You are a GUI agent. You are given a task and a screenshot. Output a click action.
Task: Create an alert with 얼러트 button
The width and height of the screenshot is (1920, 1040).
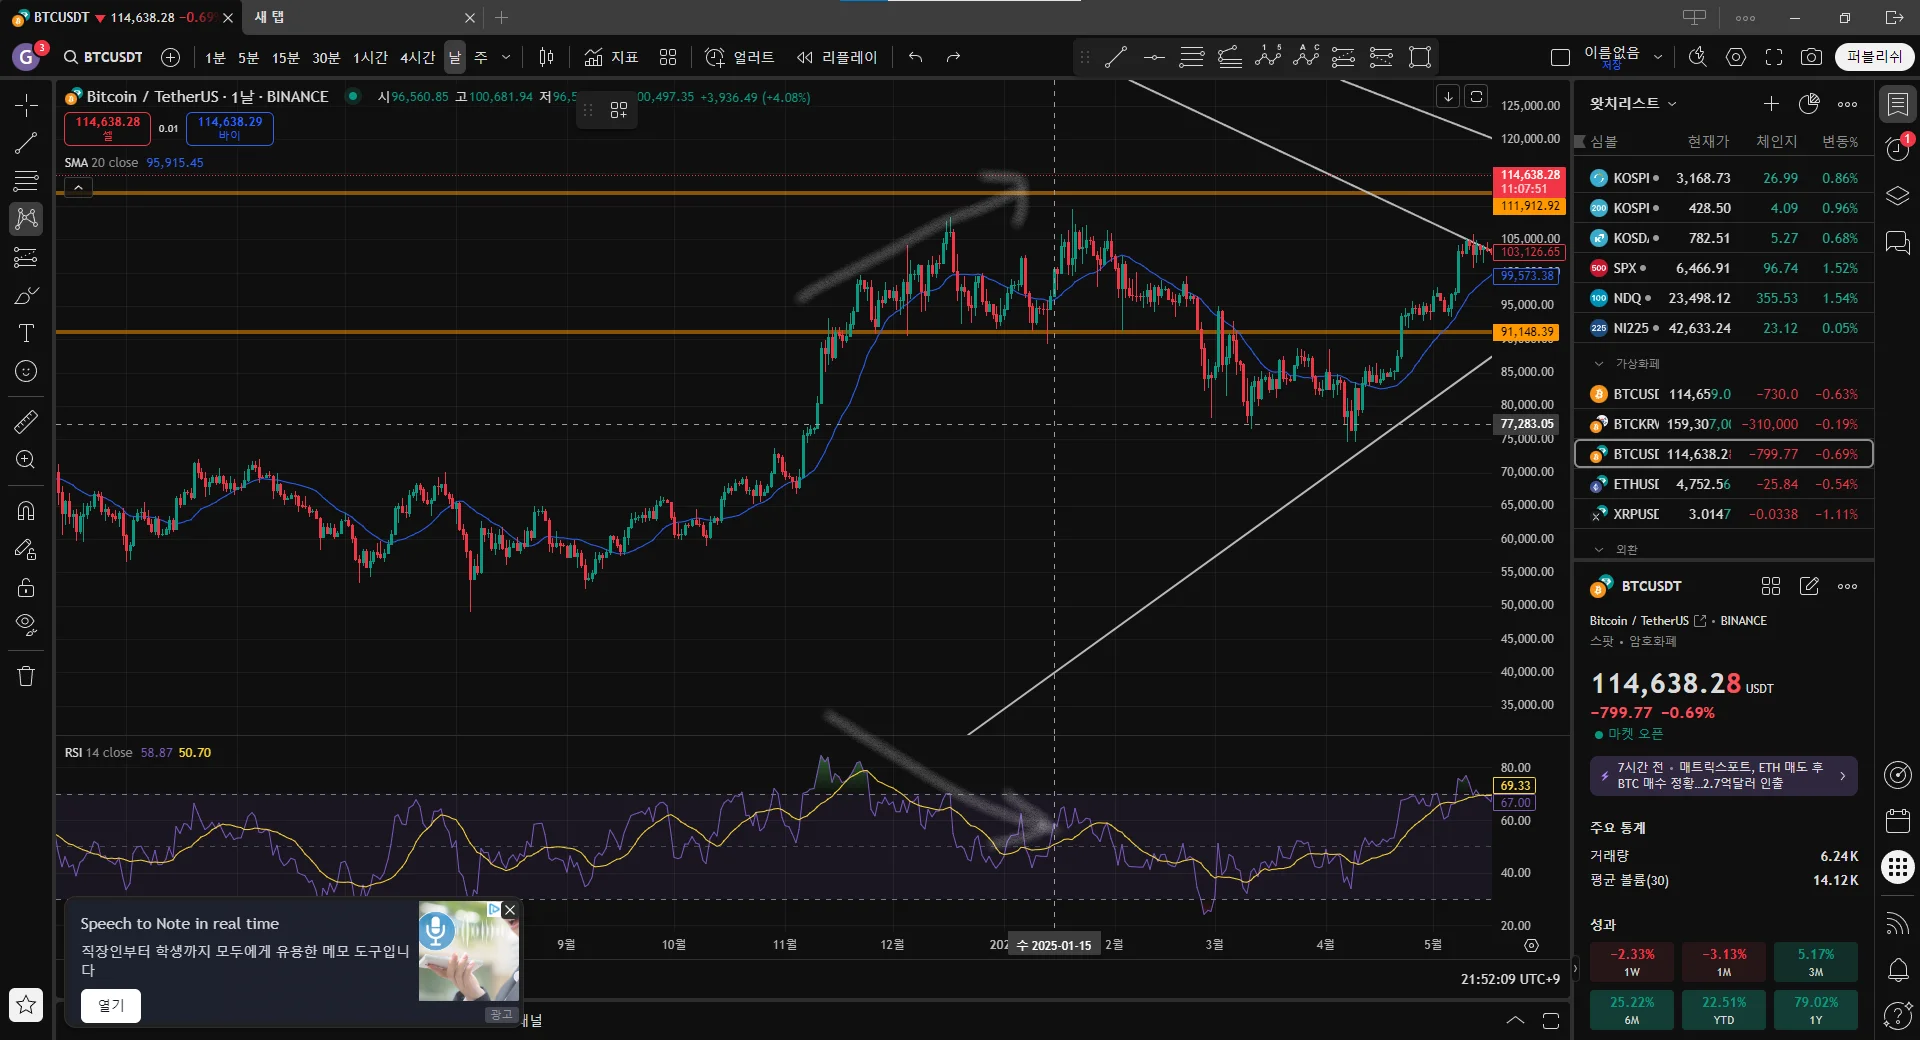[740, 58]
